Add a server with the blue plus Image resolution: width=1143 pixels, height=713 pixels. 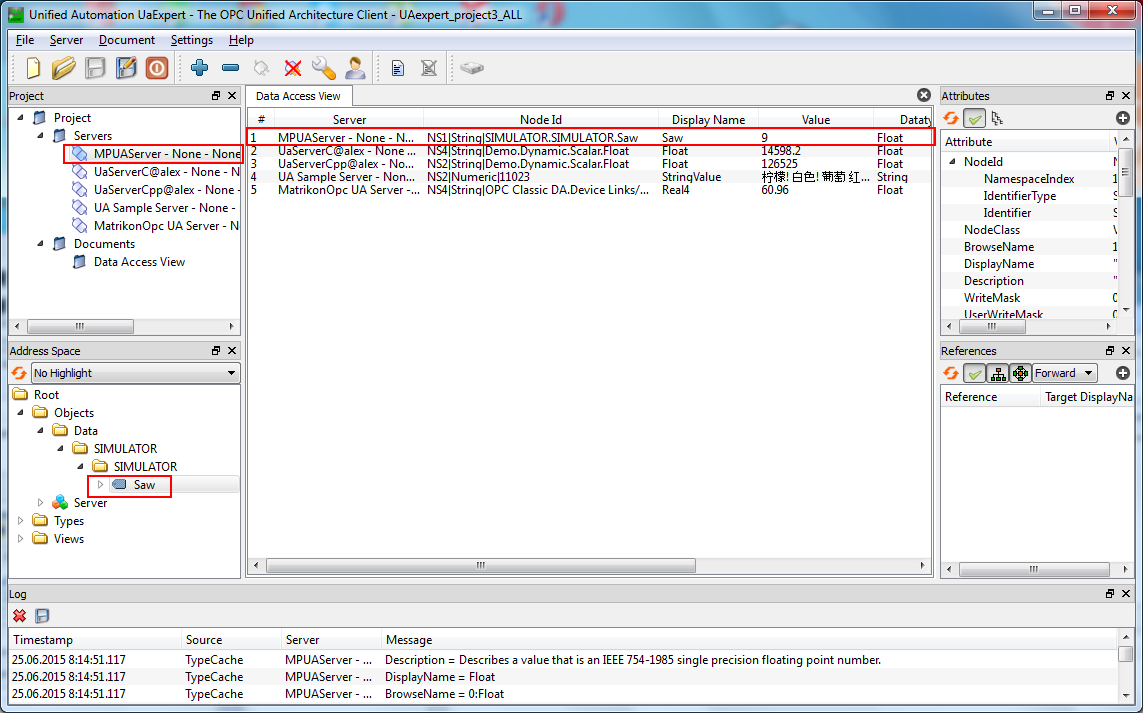point(199,68)
